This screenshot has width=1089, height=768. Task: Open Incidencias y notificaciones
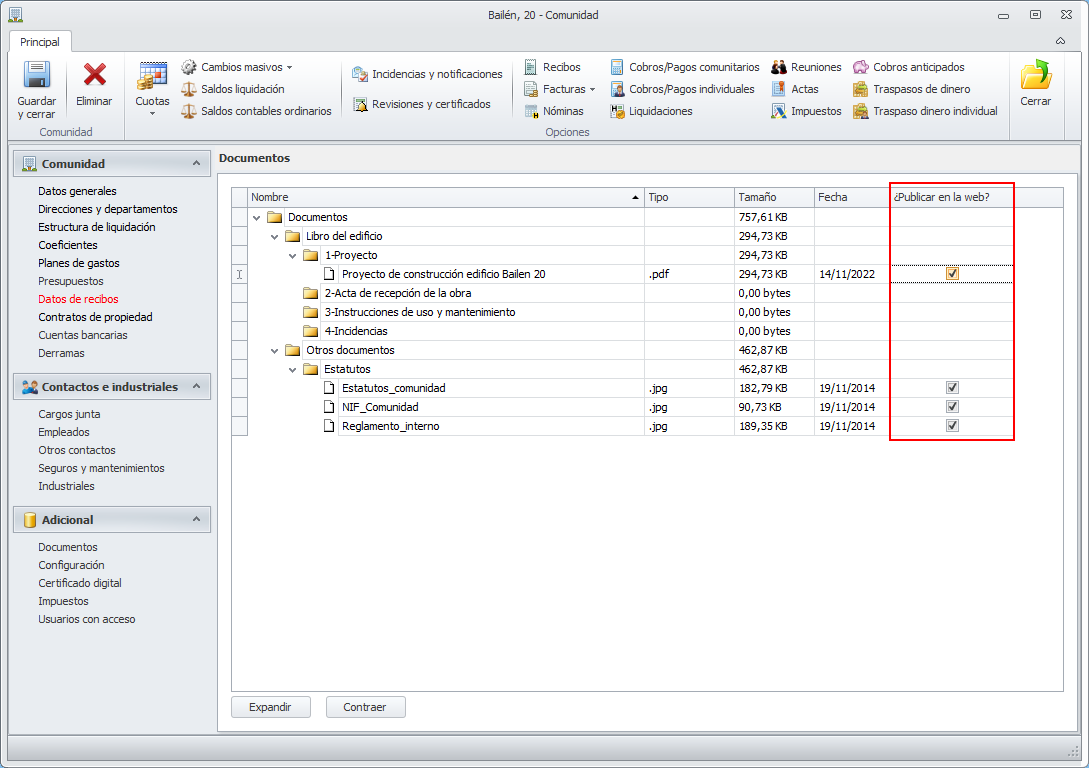click(427, 74)
